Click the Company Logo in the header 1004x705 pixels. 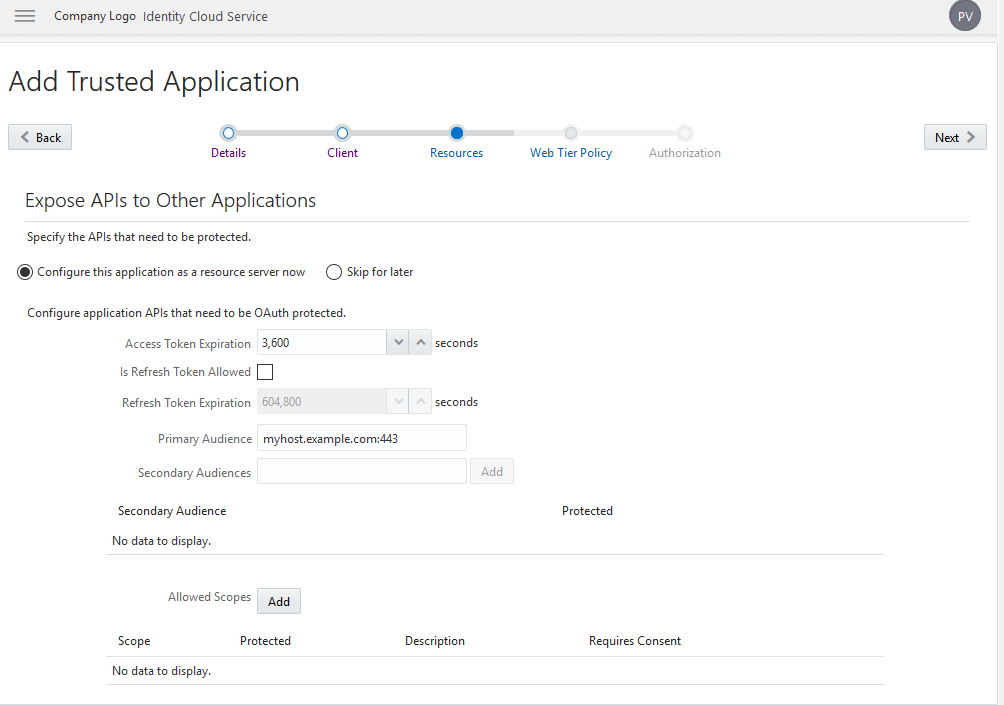tap(95, 16)
